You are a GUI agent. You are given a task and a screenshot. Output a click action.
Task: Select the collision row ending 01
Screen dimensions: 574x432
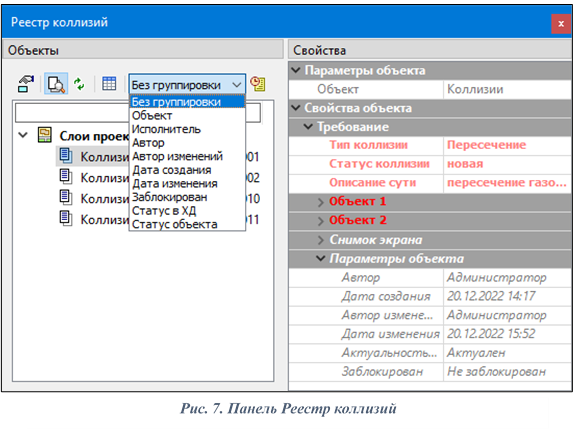pos(159,157)
